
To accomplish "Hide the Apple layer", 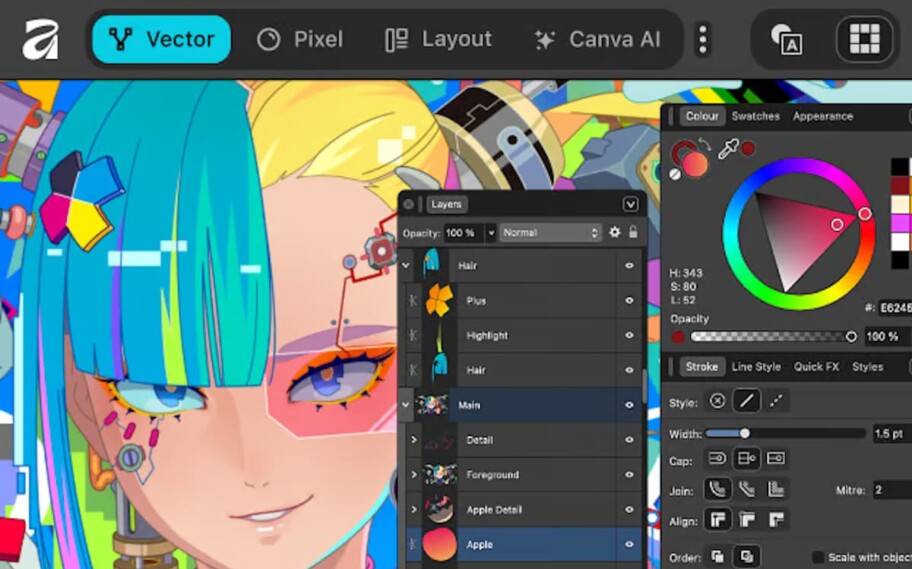I will pos(629,545).
